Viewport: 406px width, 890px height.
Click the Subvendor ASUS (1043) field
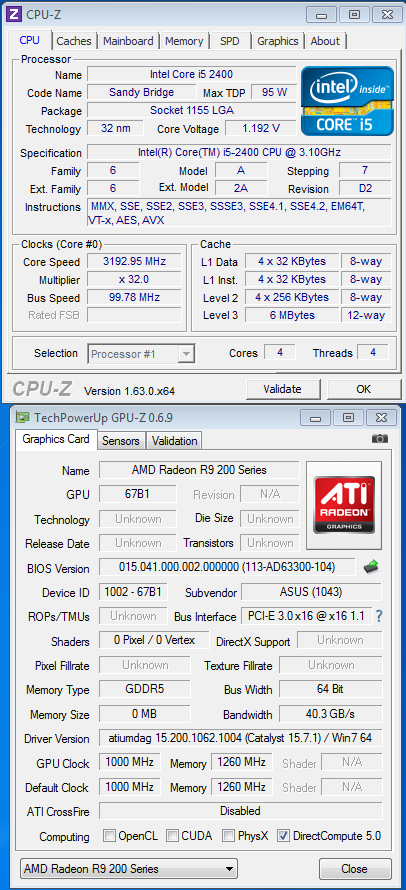(311, 592)
